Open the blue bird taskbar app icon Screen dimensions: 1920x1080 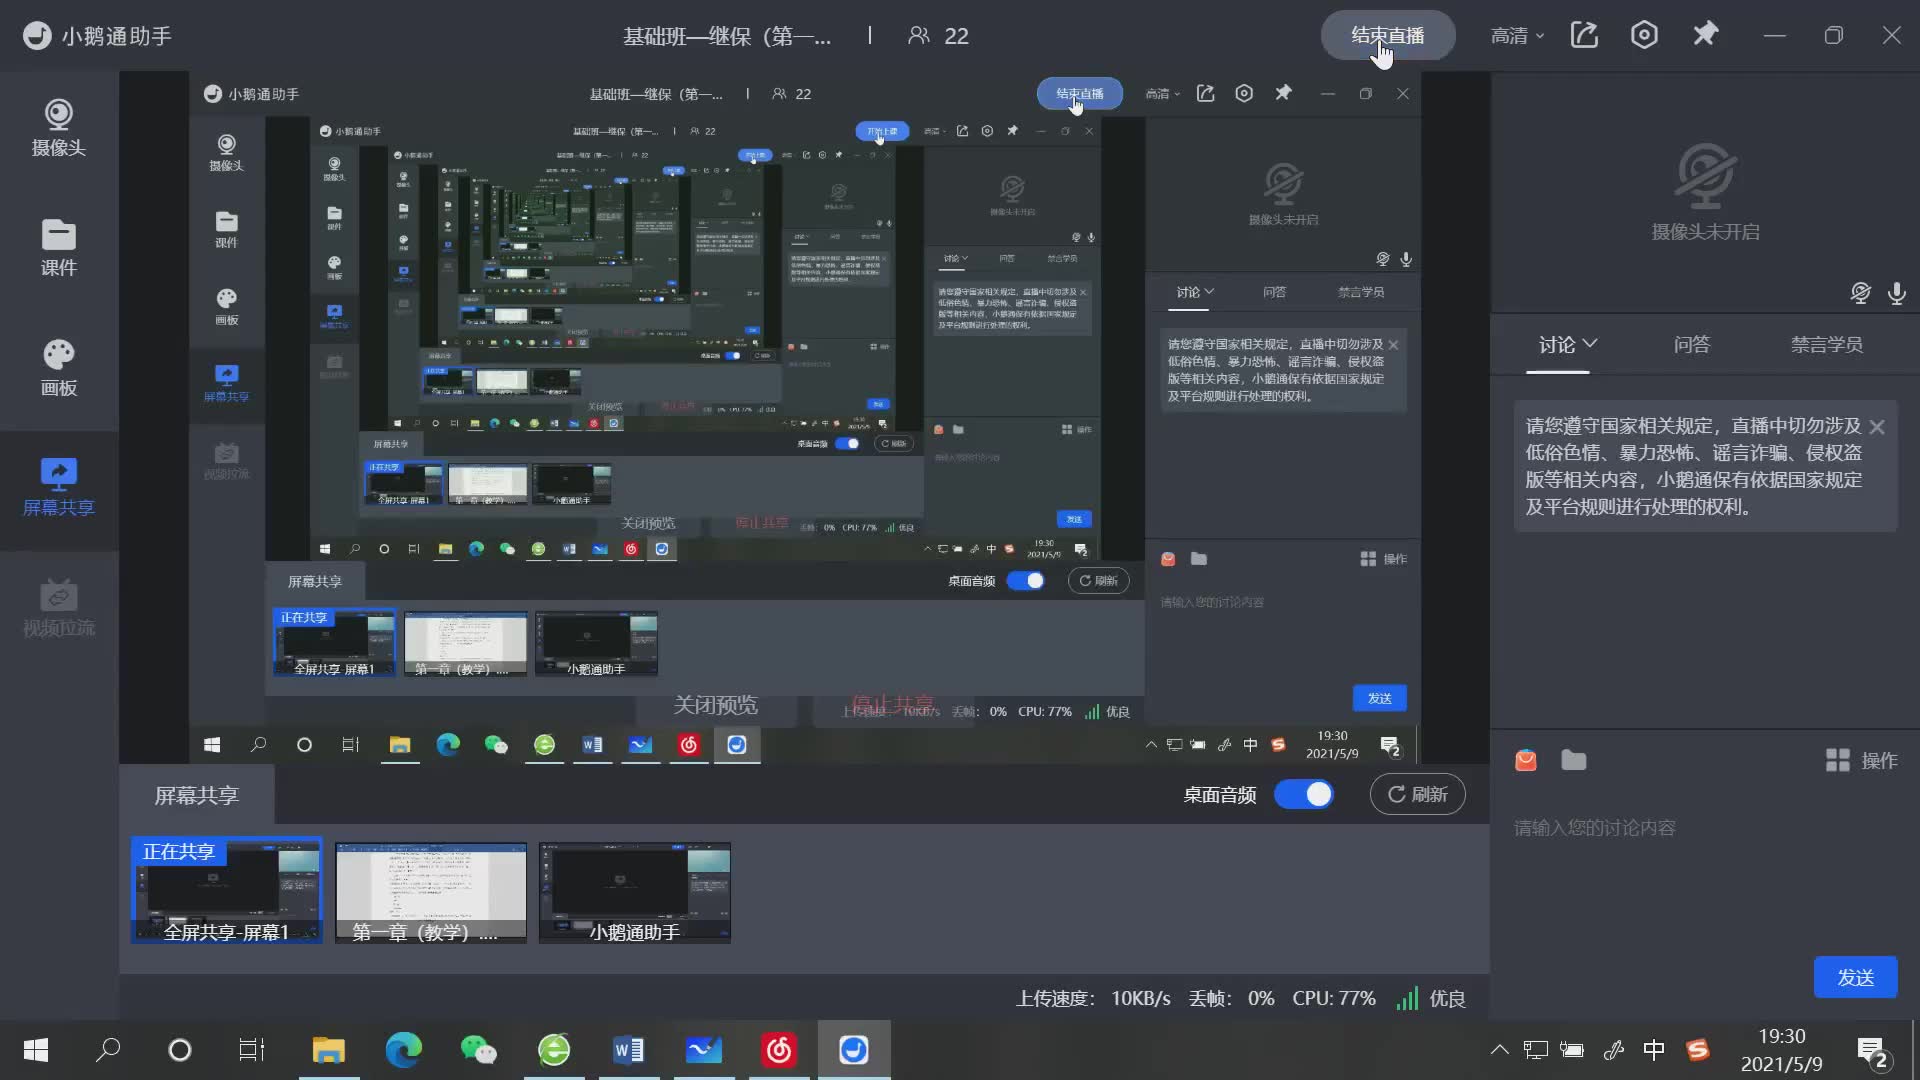click(x=704, y=1050)
